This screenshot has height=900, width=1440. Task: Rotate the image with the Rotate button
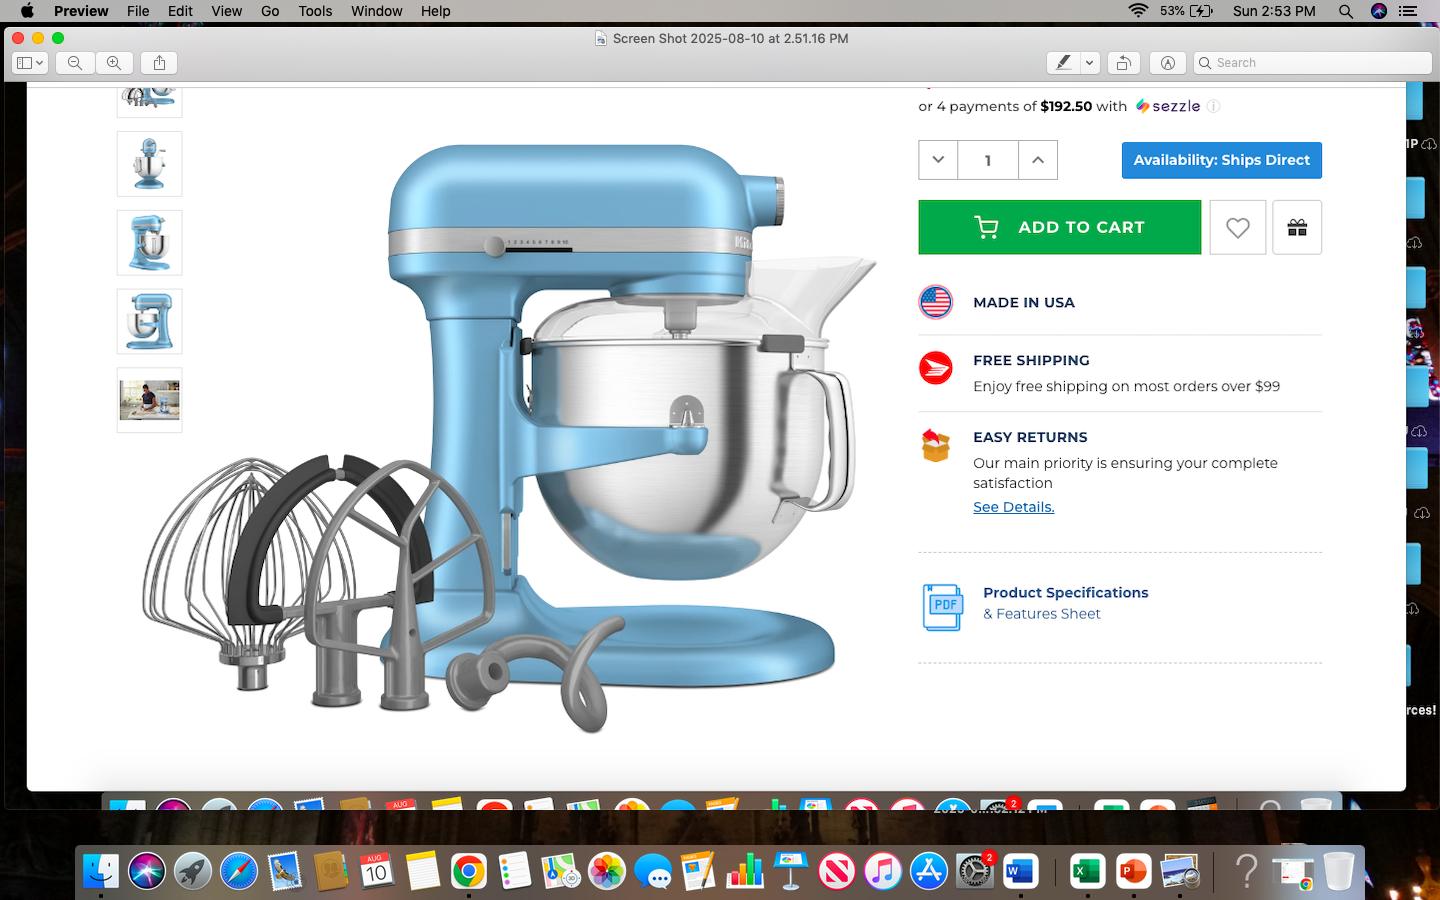[1124, 63]
